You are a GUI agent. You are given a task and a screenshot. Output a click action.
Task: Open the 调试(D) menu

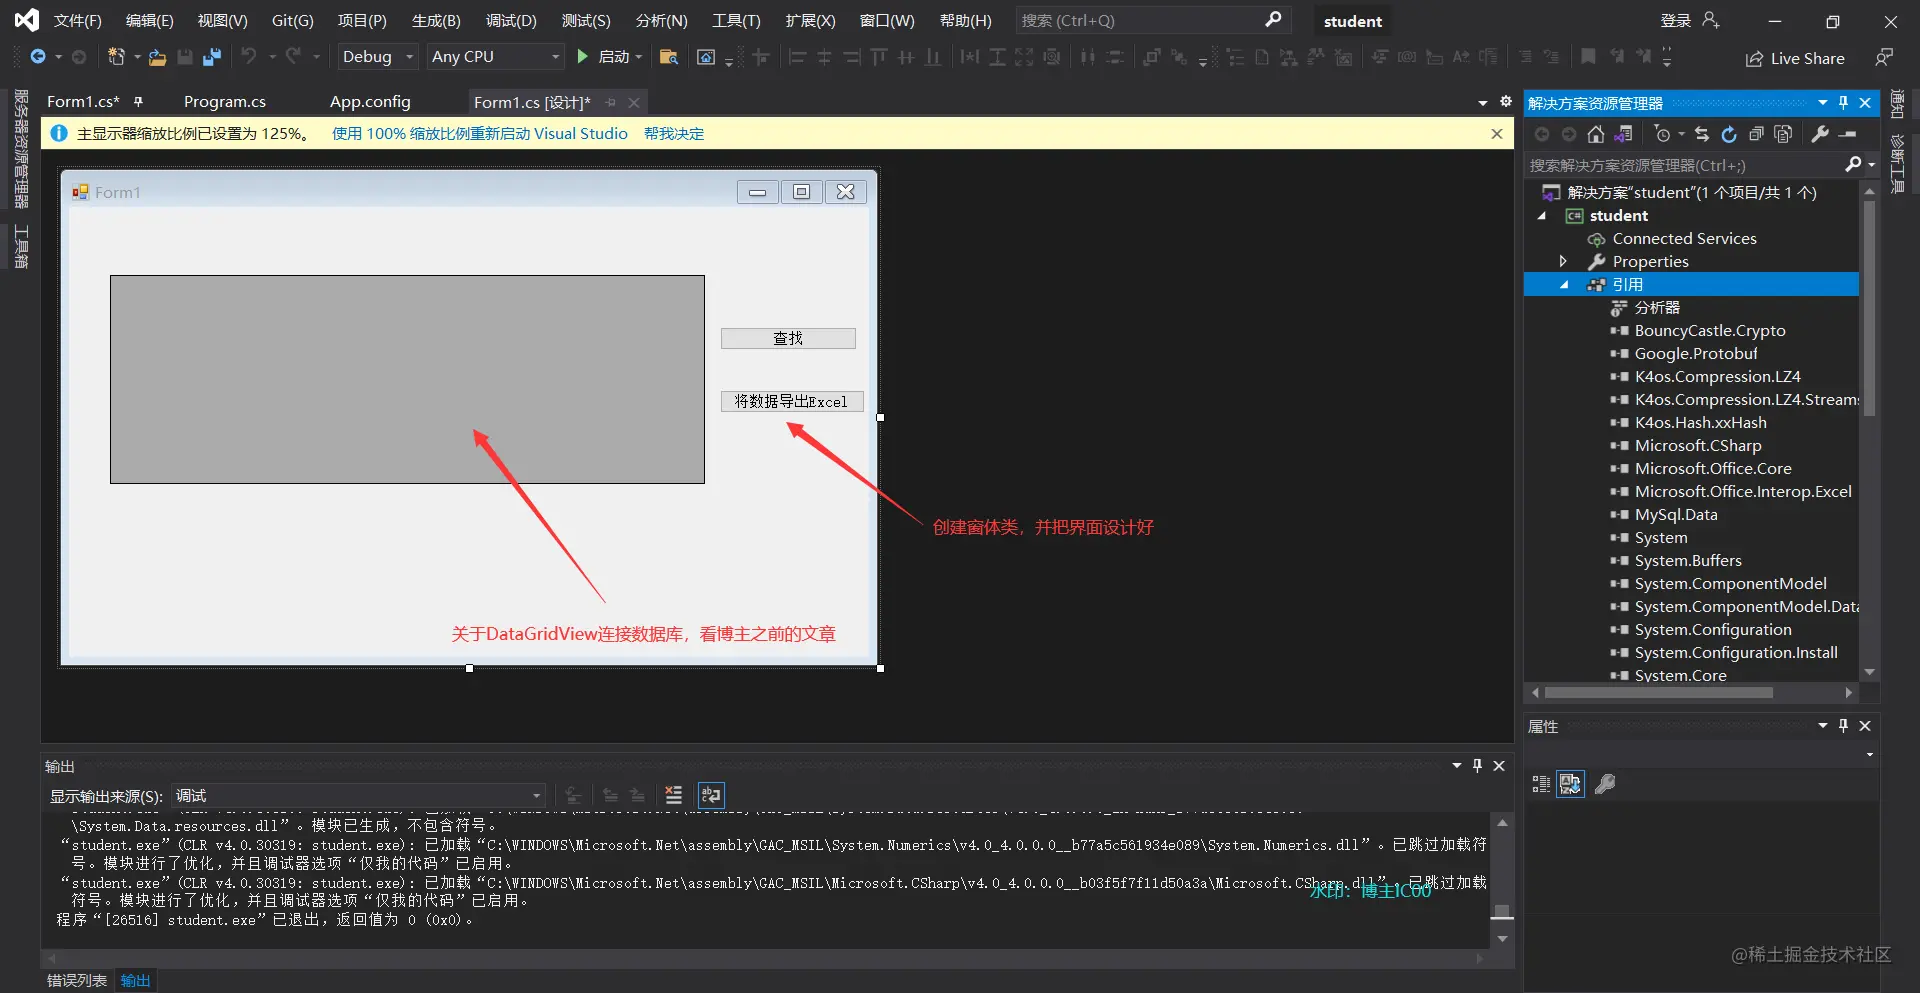[512, 20]
